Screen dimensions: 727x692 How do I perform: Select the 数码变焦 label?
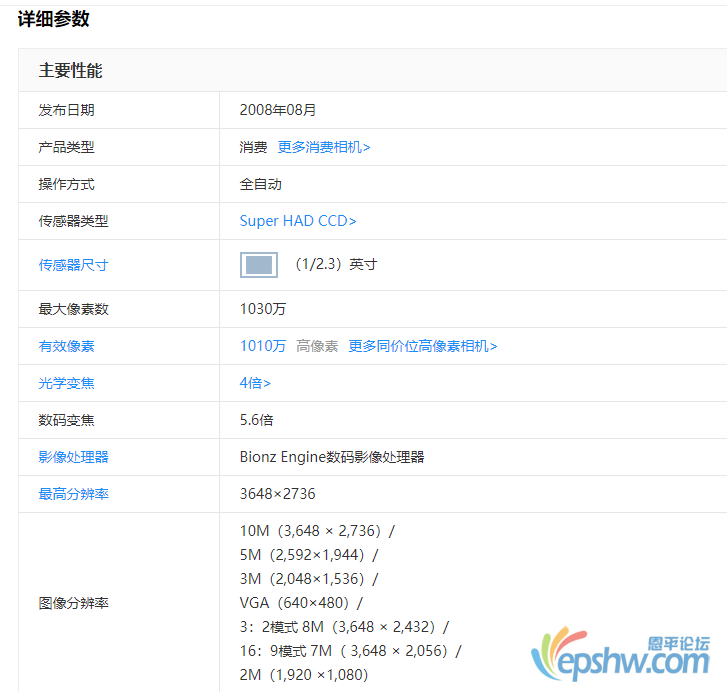[x=66, y=420]
